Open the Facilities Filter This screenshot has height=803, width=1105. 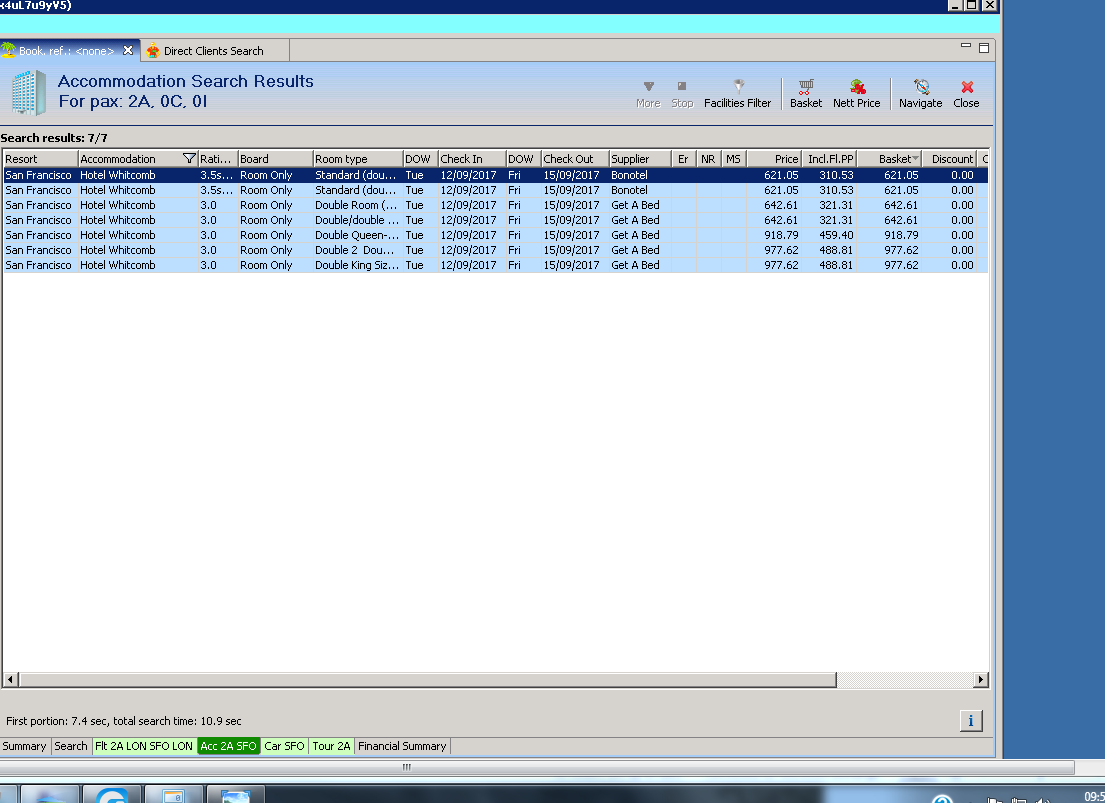(x=737, y=94)
